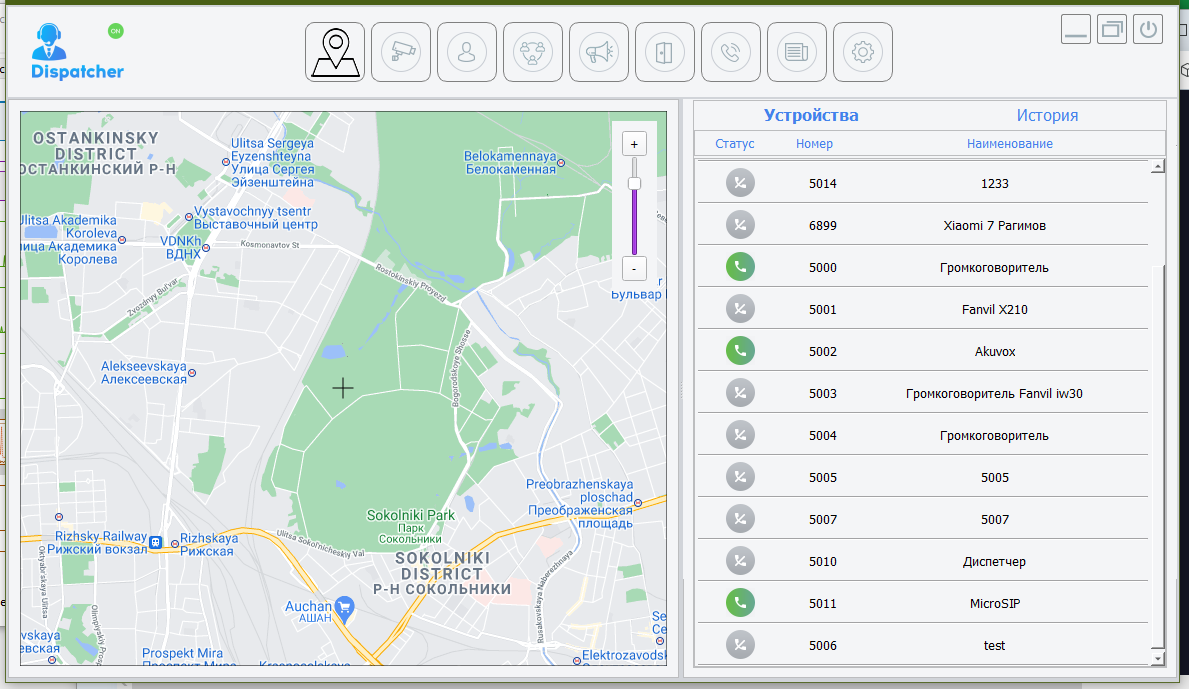The image size is (1189, 689).
Task: Click green call icon for device 5000
Action: coord(740,267)
